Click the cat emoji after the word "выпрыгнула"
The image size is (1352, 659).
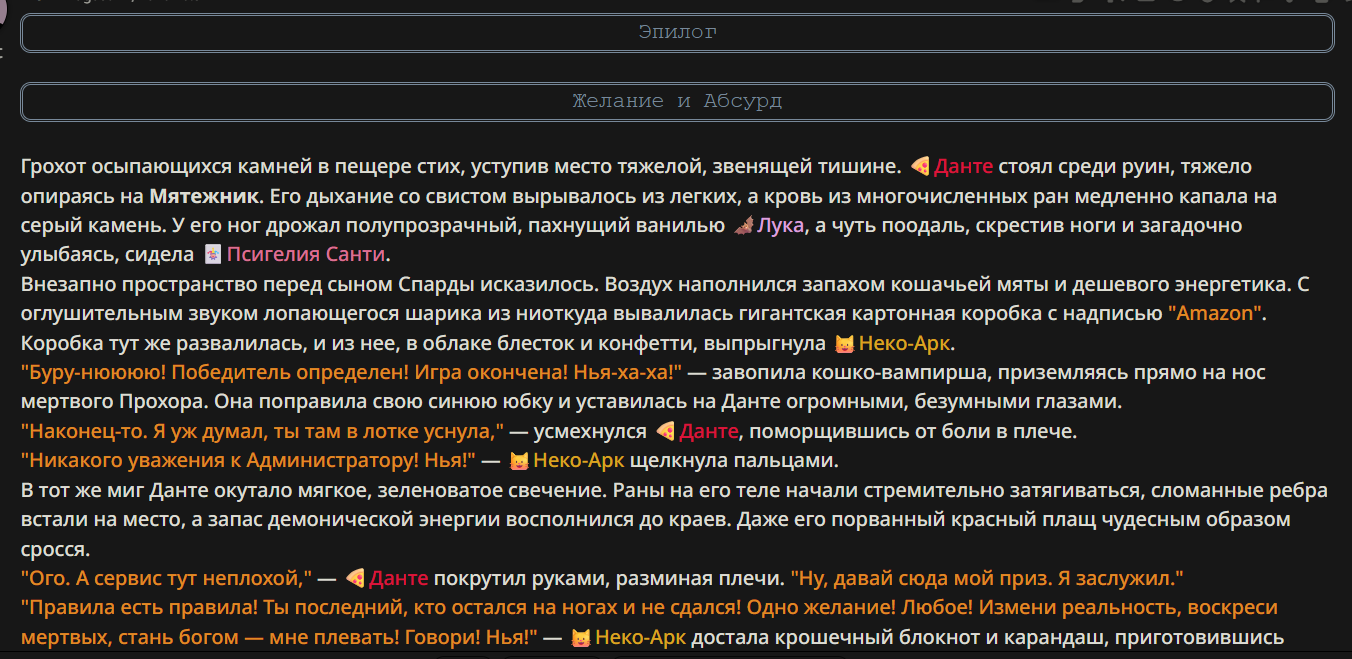[845, 344]
